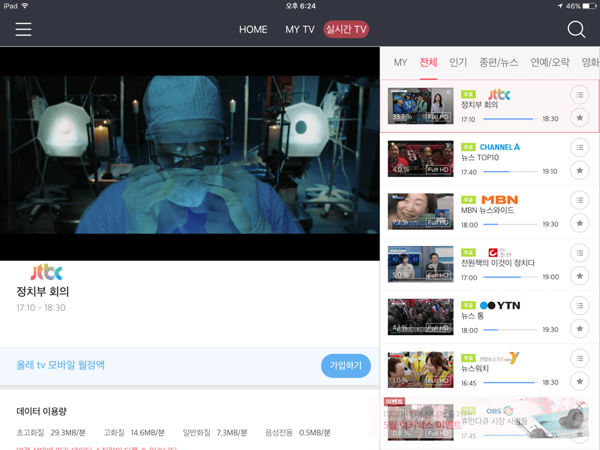Play 전원책의 이것이 정치다 thumbnail

421,264
